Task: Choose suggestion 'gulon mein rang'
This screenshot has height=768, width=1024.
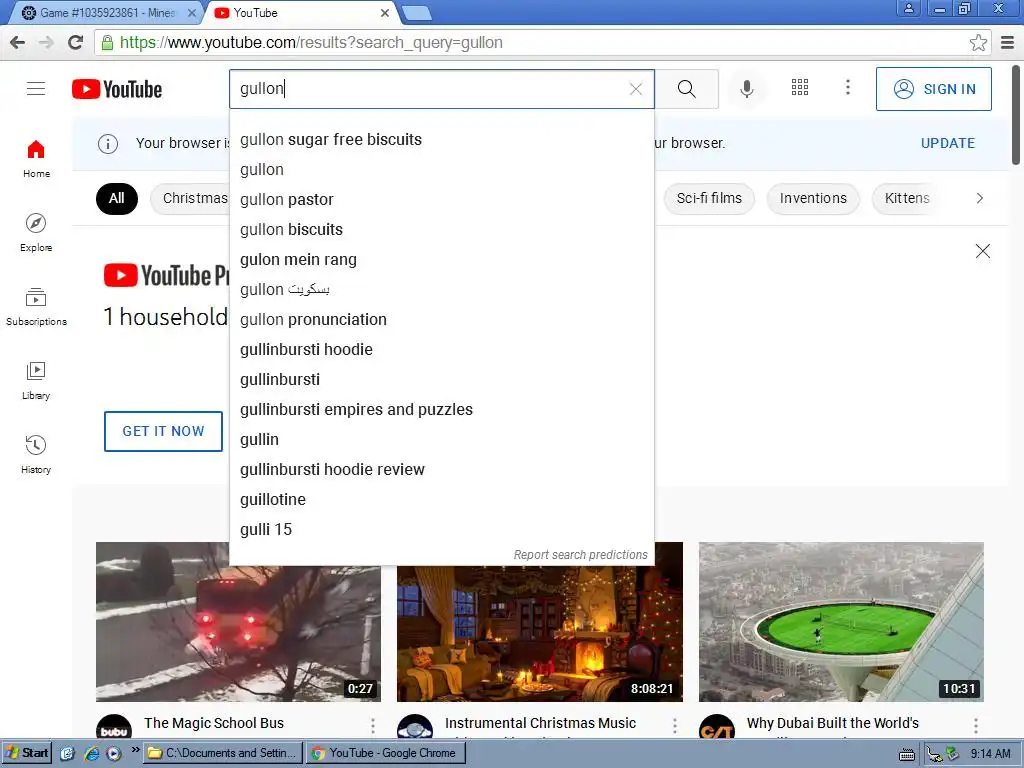Action: tap(441, 260)
